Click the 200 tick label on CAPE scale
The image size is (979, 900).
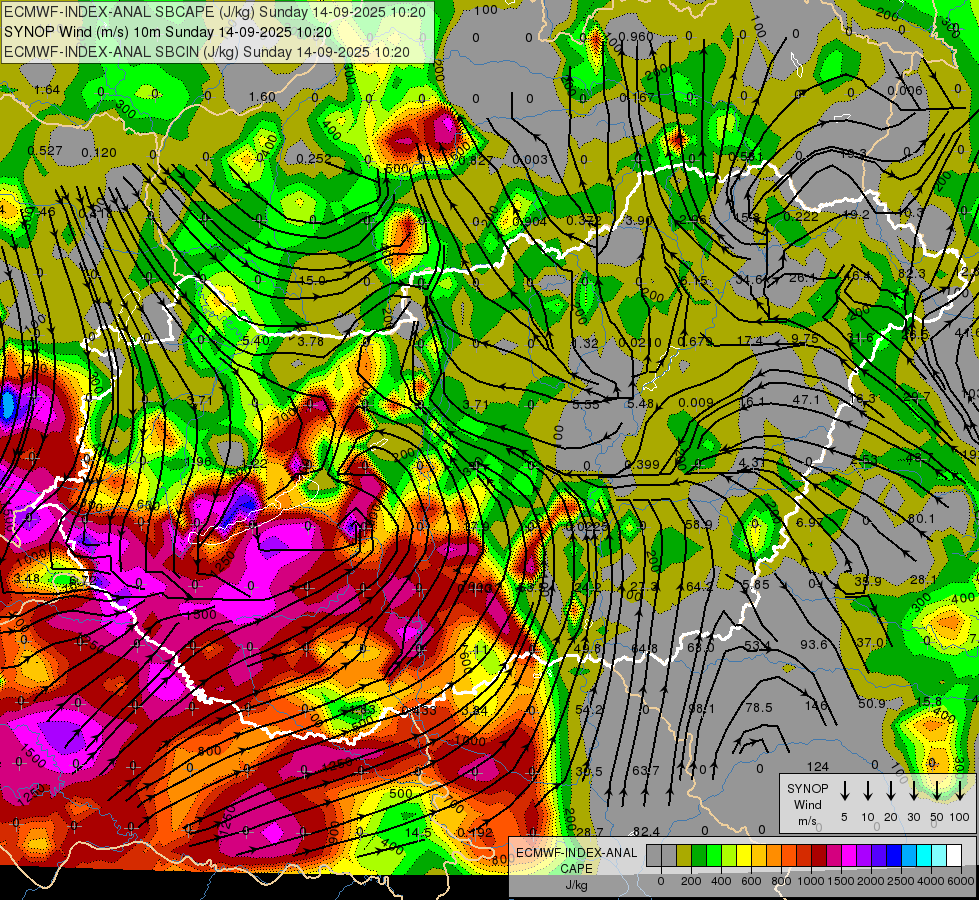pos(691,881)
